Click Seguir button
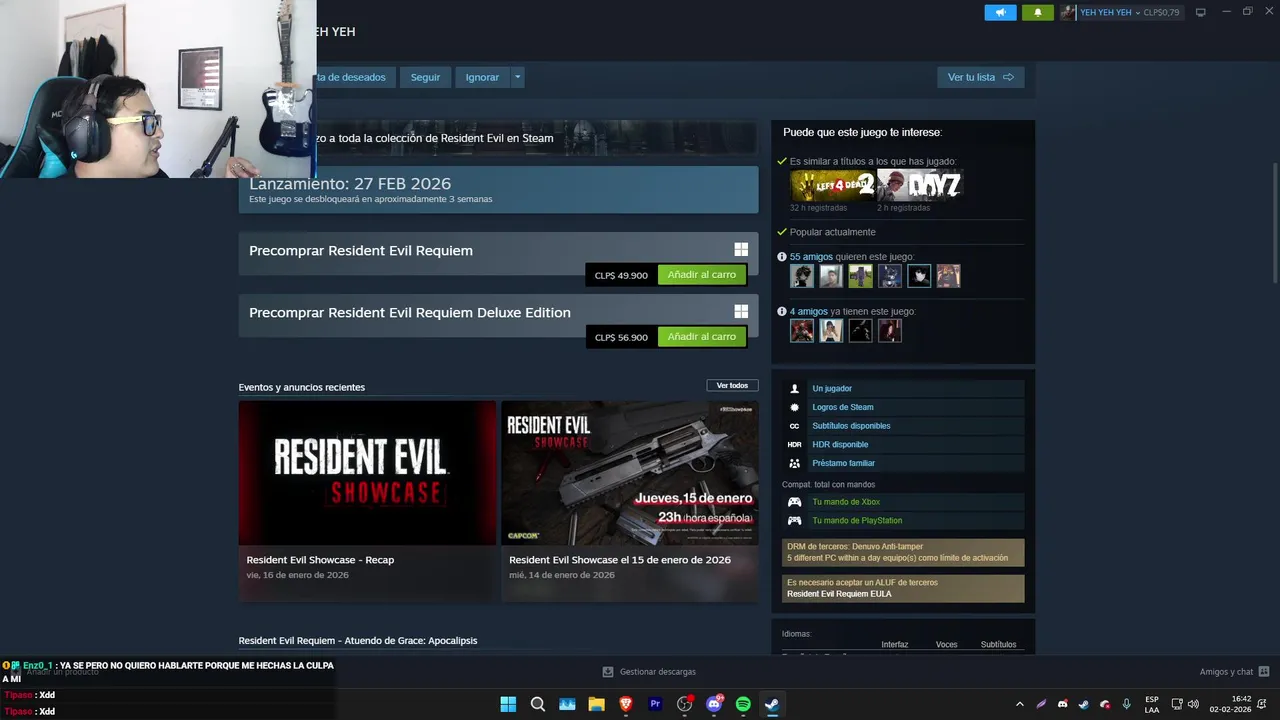Viewport: 1280px width, 720px height. tap(425, 77)
